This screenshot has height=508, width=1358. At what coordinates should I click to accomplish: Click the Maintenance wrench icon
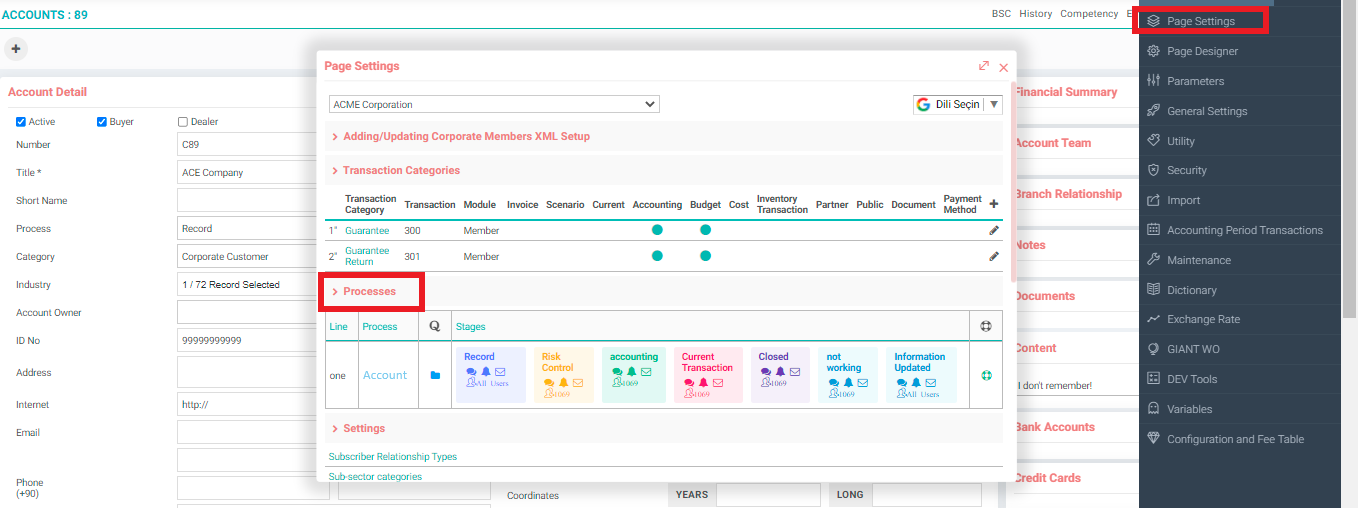tap(1153, 260)
